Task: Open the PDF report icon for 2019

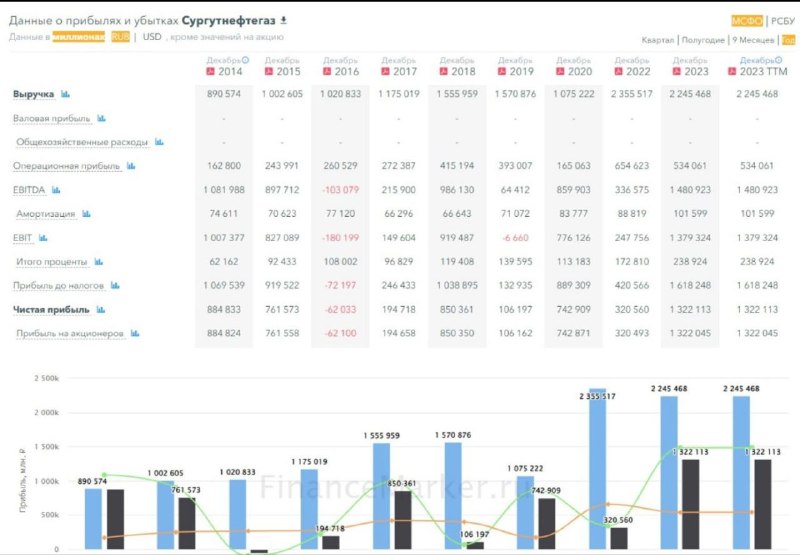Action: (502, 71)
